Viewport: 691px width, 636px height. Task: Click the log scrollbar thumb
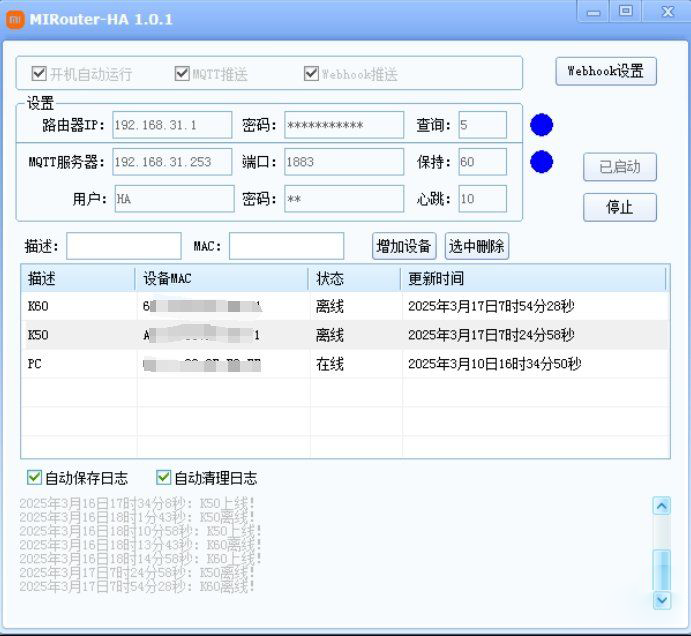point(661,569)
